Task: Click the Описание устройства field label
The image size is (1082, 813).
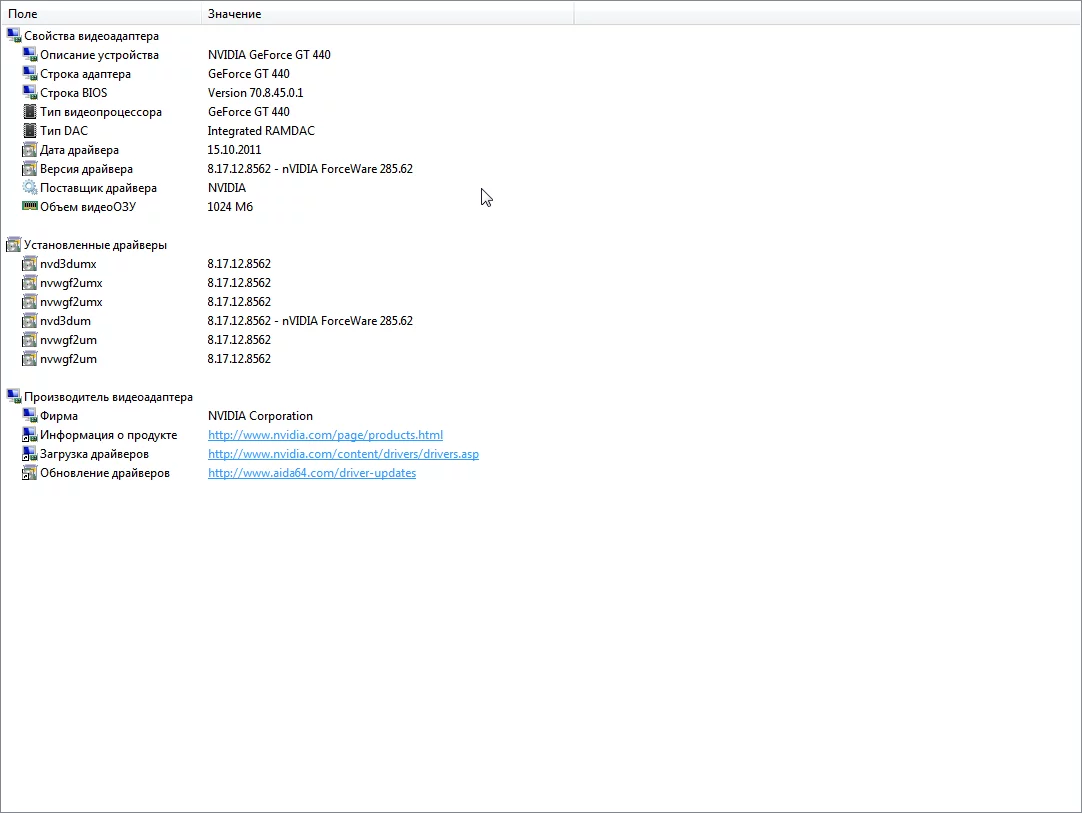Action: coord(99,55)
